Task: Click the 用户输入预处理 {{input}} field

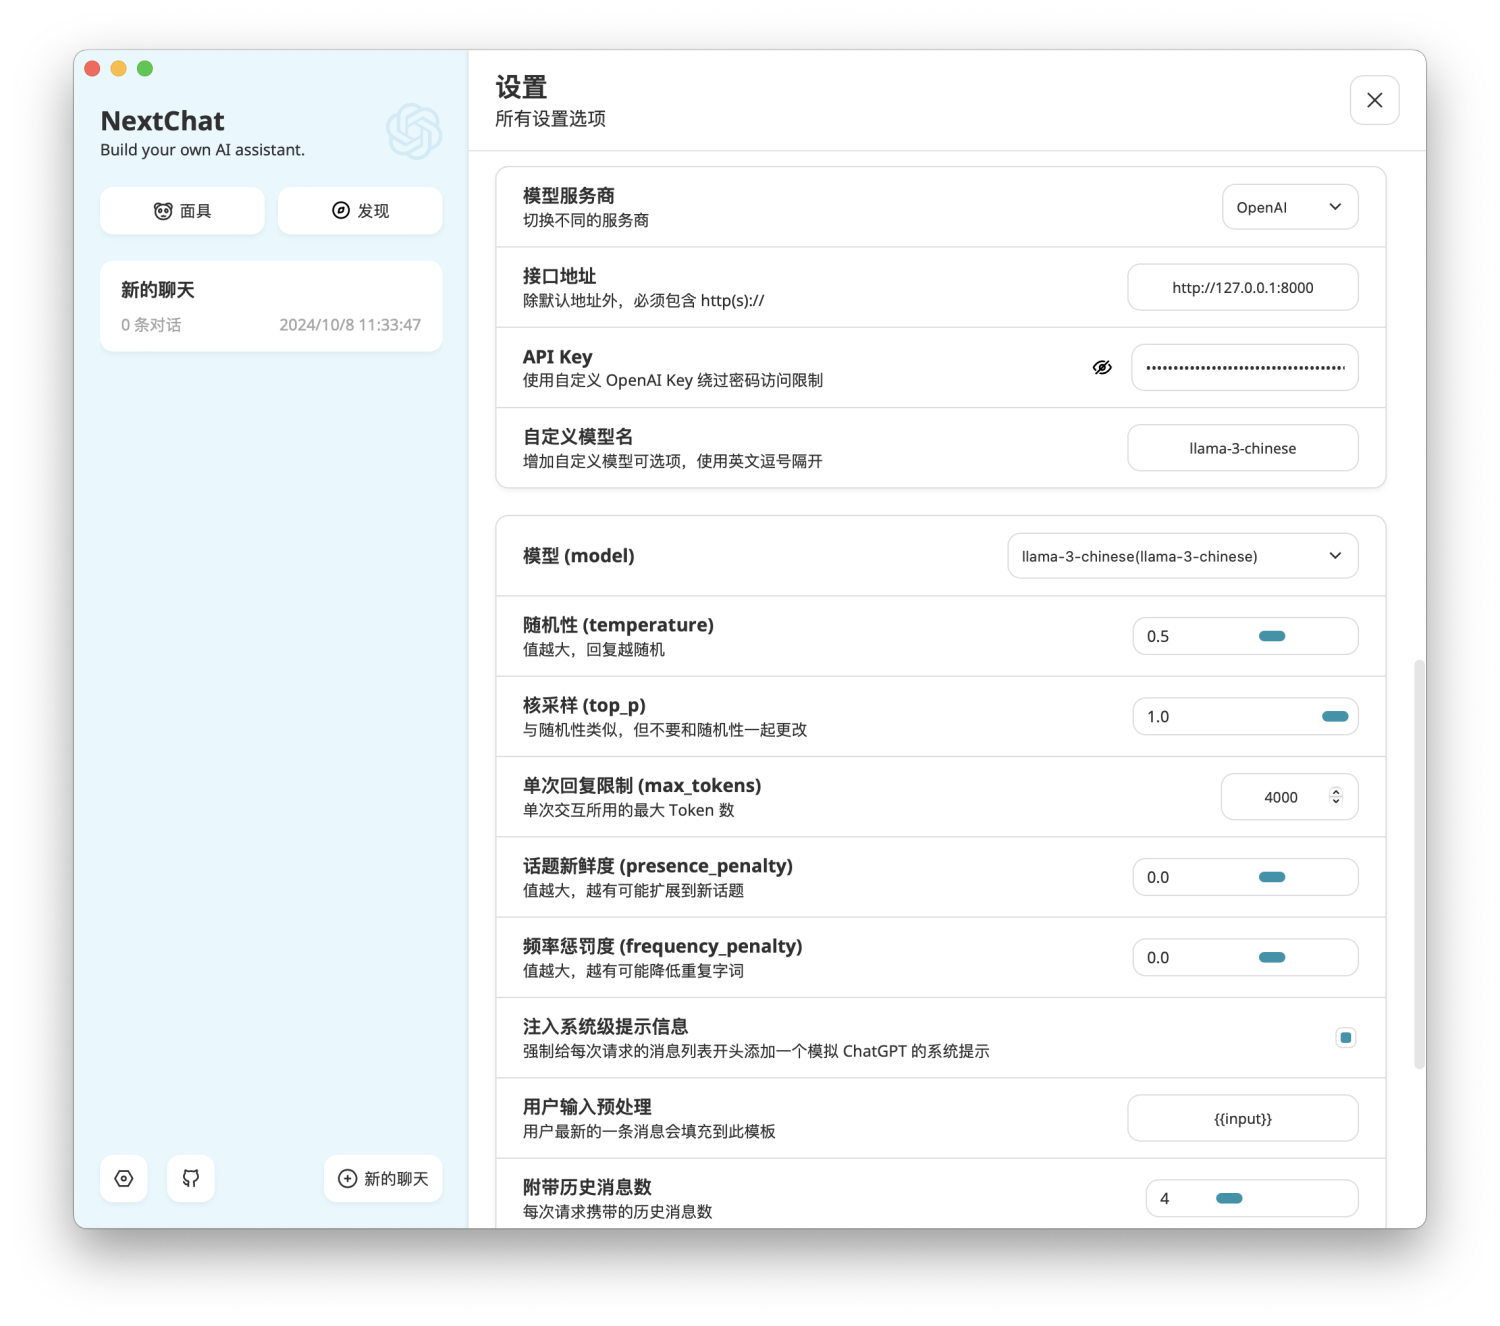Action: pos(1242,1118)
